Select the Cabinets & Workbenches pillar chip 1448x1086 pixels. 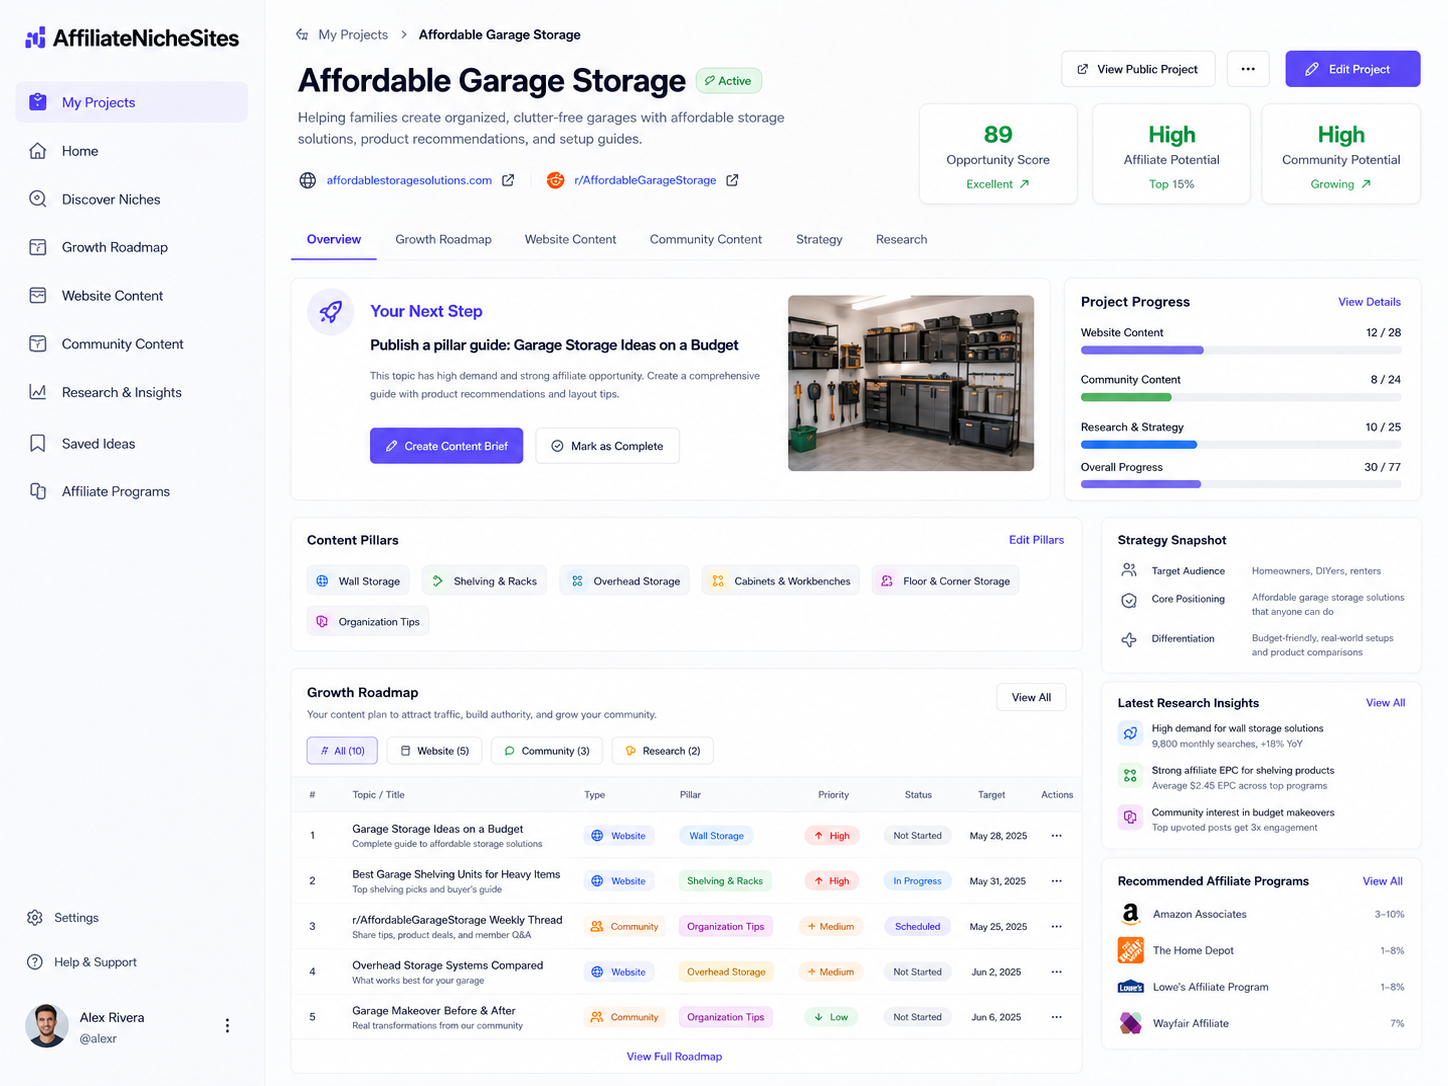(781, 581)
